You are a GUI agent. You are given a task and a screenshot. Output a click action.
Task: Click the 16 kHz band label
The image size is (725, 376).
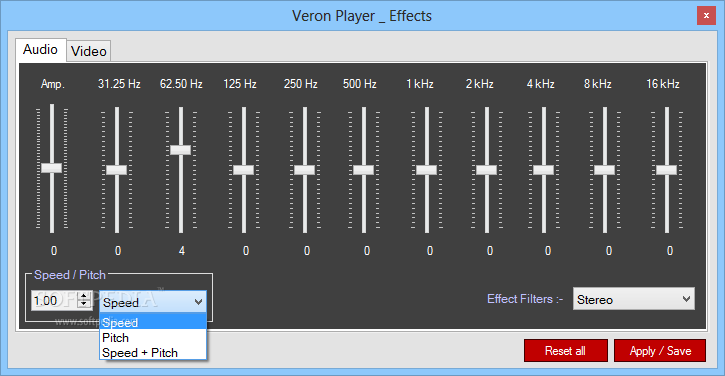click(663, 84)
